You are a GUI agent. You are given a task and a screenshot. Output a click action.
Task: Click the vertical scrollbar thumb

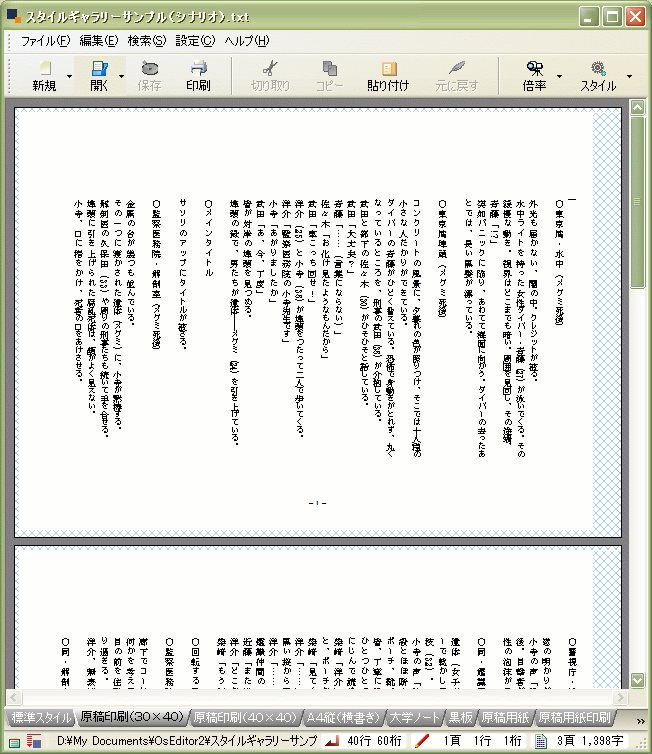[x=638, y=202]
